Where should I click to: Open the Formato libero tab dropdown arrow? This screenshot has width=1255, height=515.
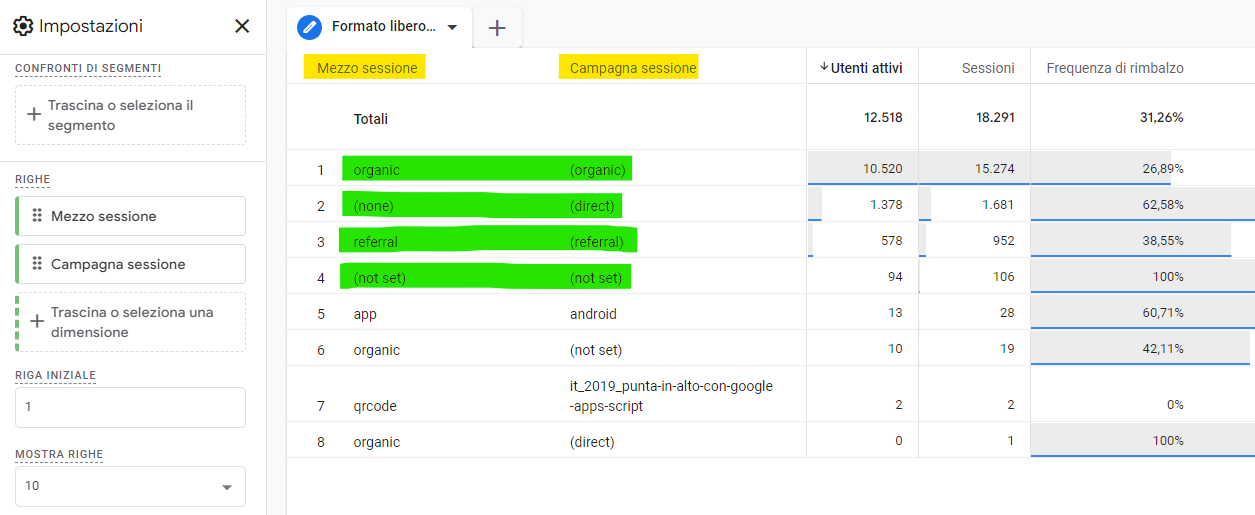(453, 28)
